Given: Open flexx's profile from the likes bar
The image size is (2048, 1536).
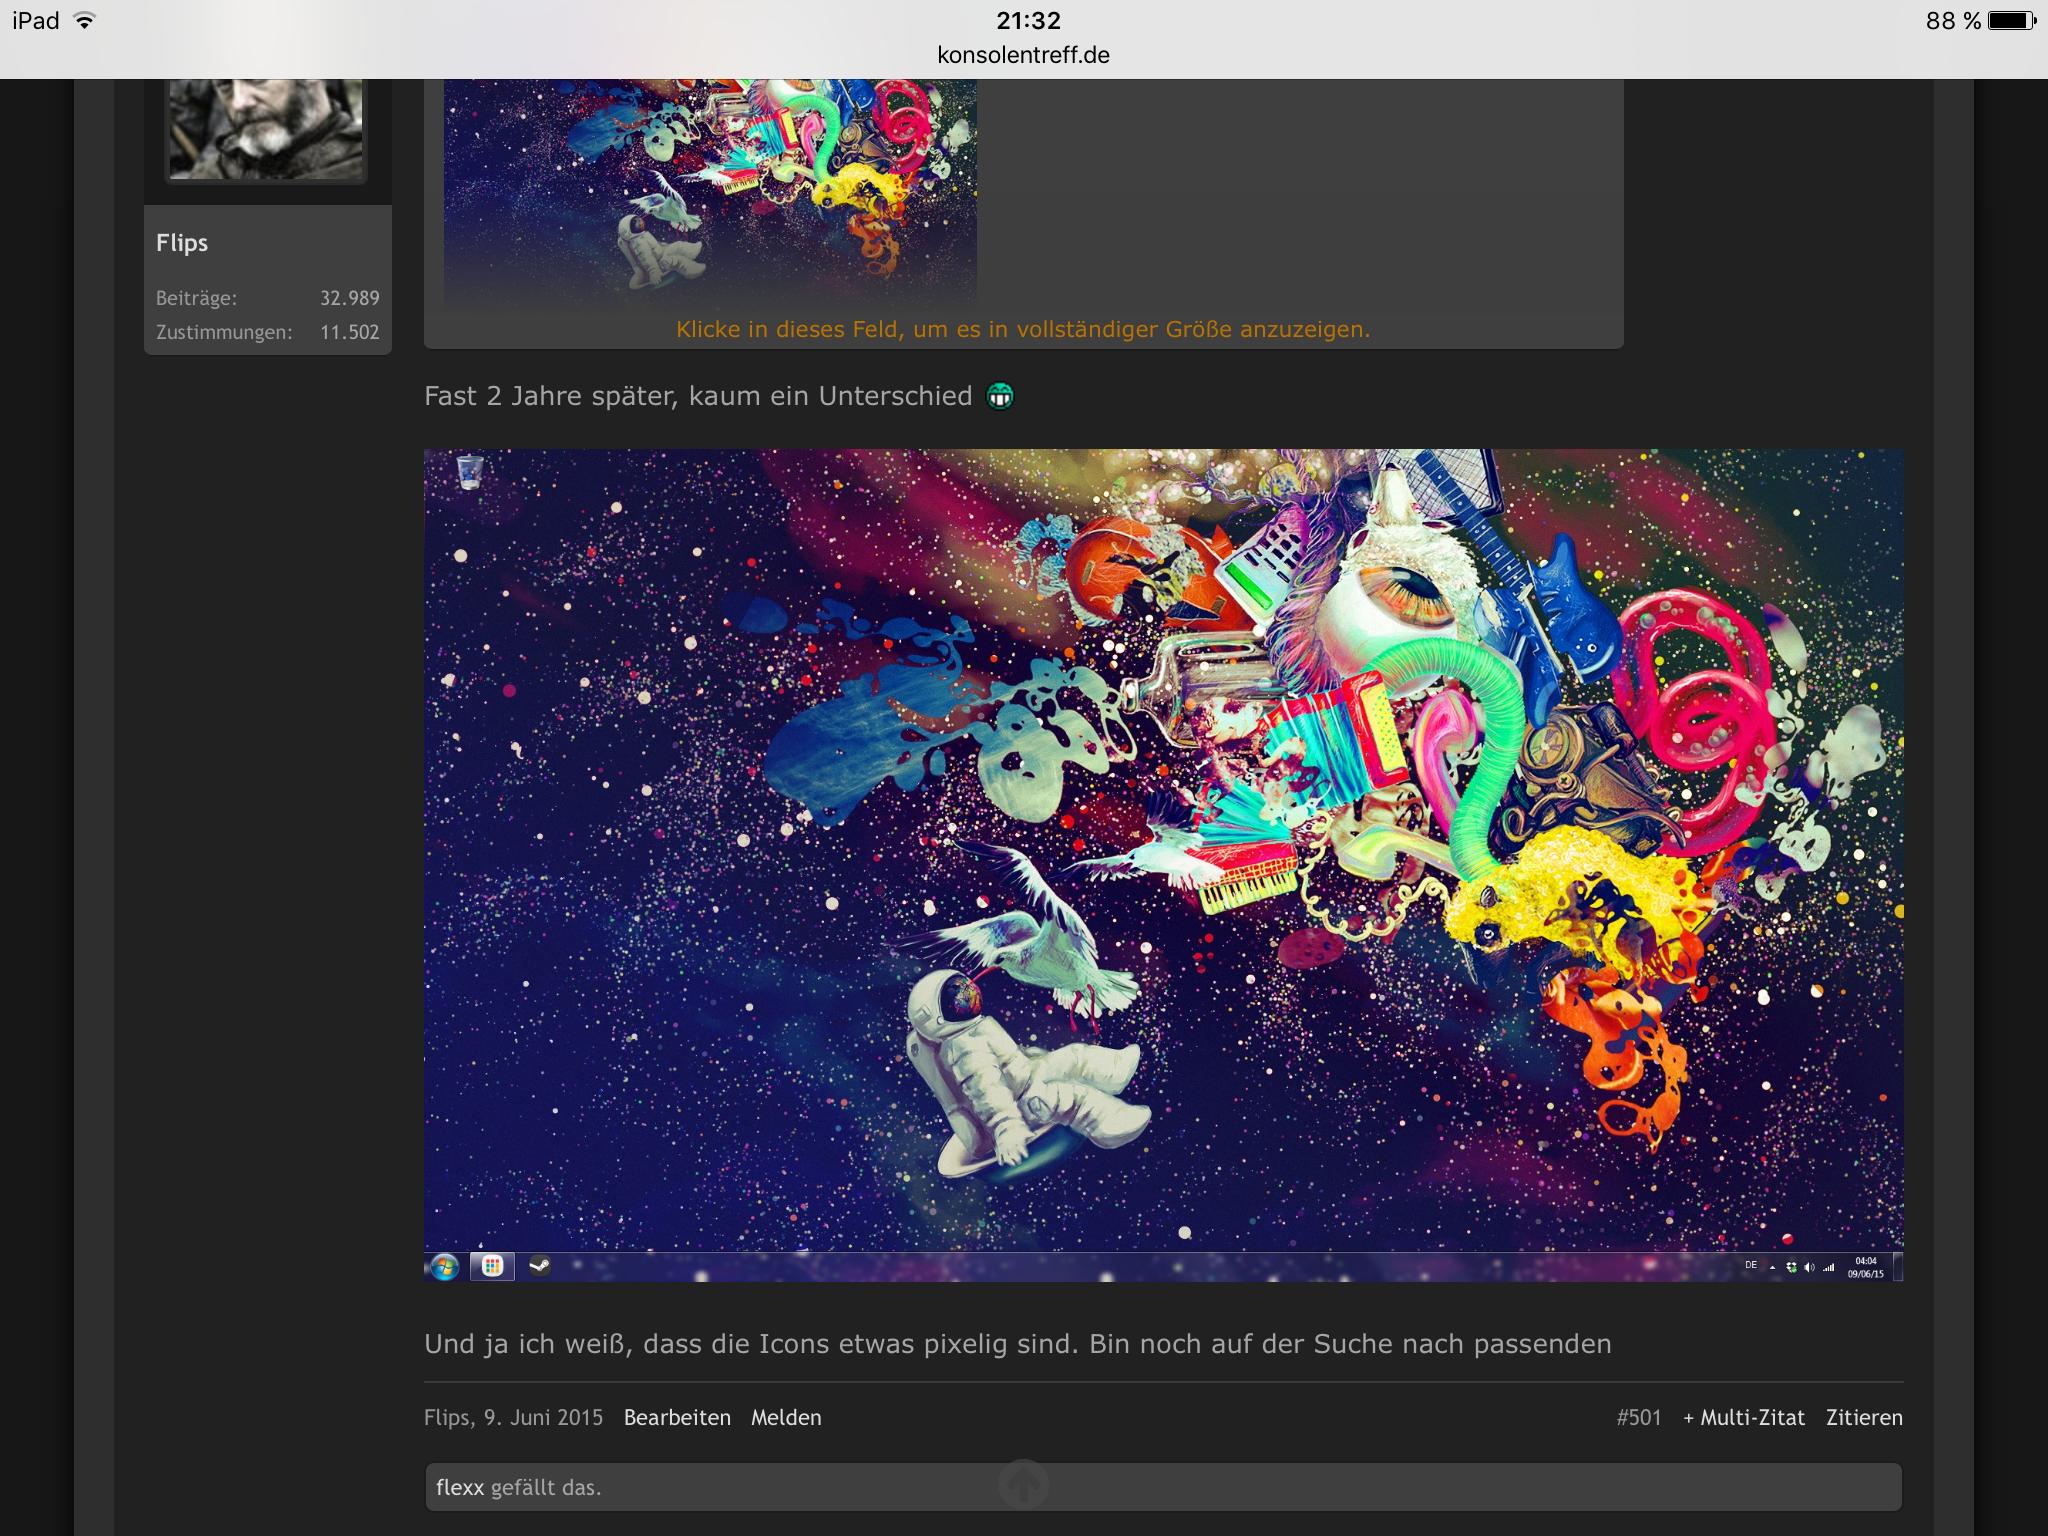Looking at the screenshot, I should coord(460,1487).
